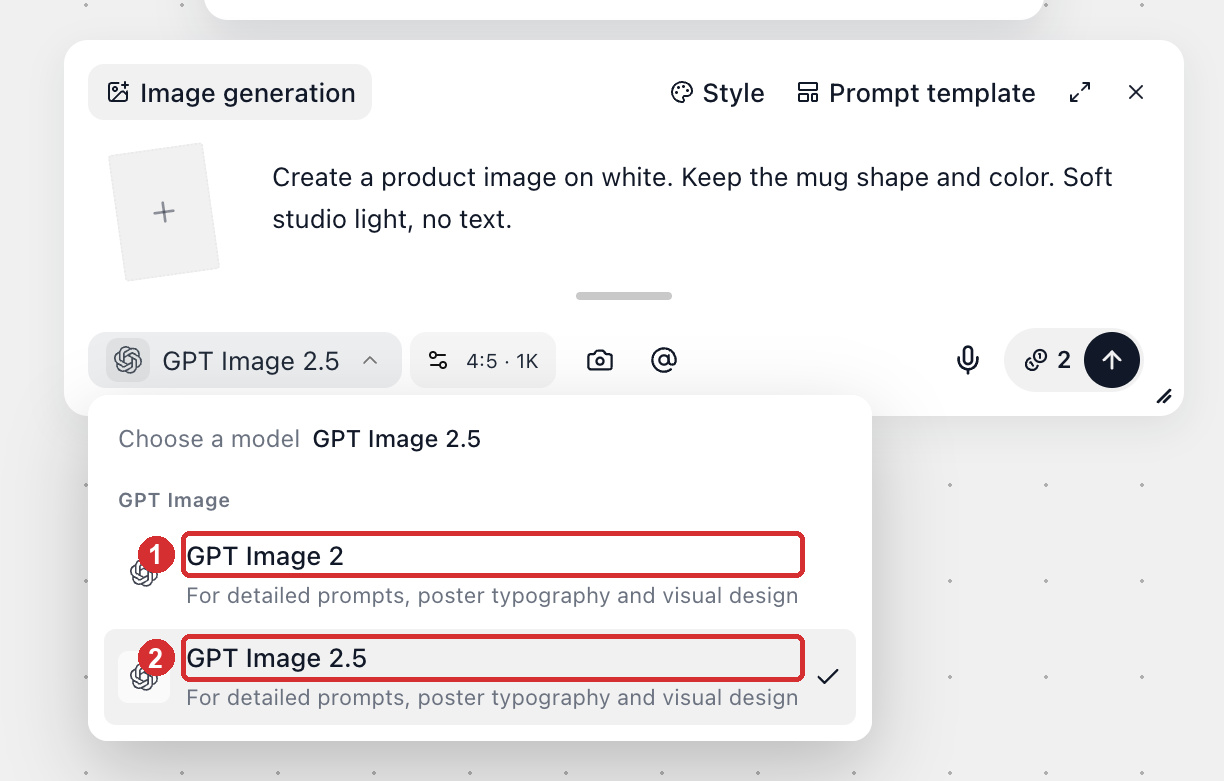Select GPT Image 2.5 model option
Screen dimensions: 1224x781
pyautogui.click(x=480, y=676)
